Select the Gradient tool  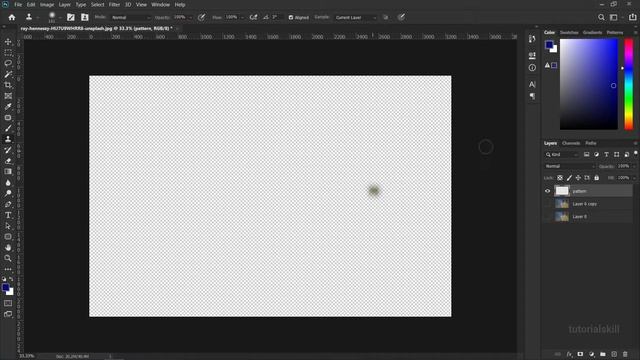(x=8, y=171)
